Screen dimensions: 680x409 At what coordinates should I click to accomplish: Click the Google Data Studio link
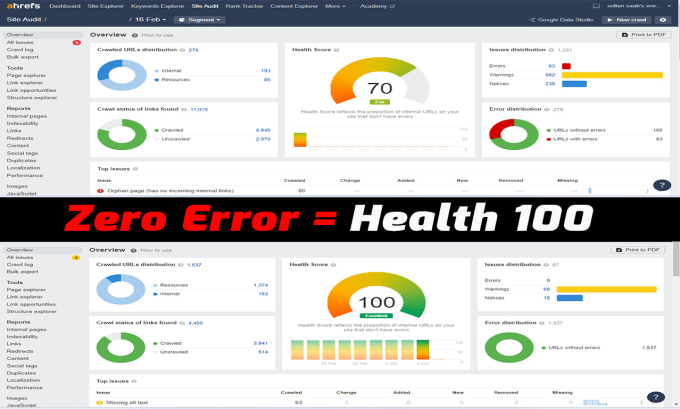(x=562, y=20)
